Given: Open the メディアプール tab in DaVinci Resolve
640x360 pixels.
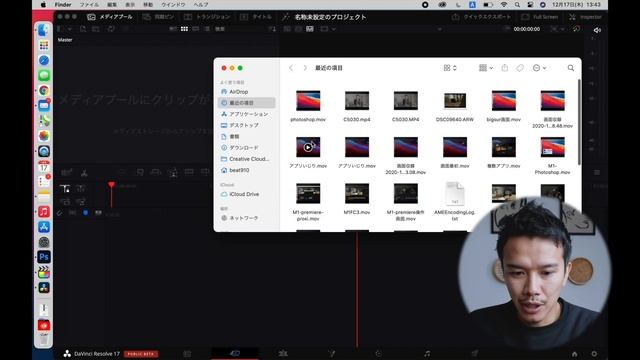Looking at the screenshot, I should pyautogui.click(x=110, y=17).
